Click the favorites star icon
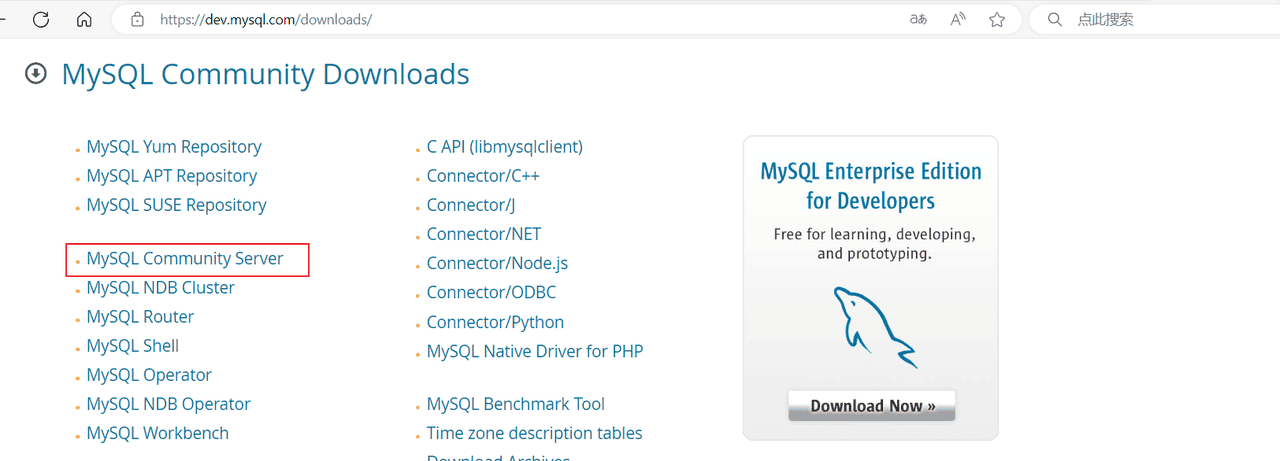 coord(996,19)
